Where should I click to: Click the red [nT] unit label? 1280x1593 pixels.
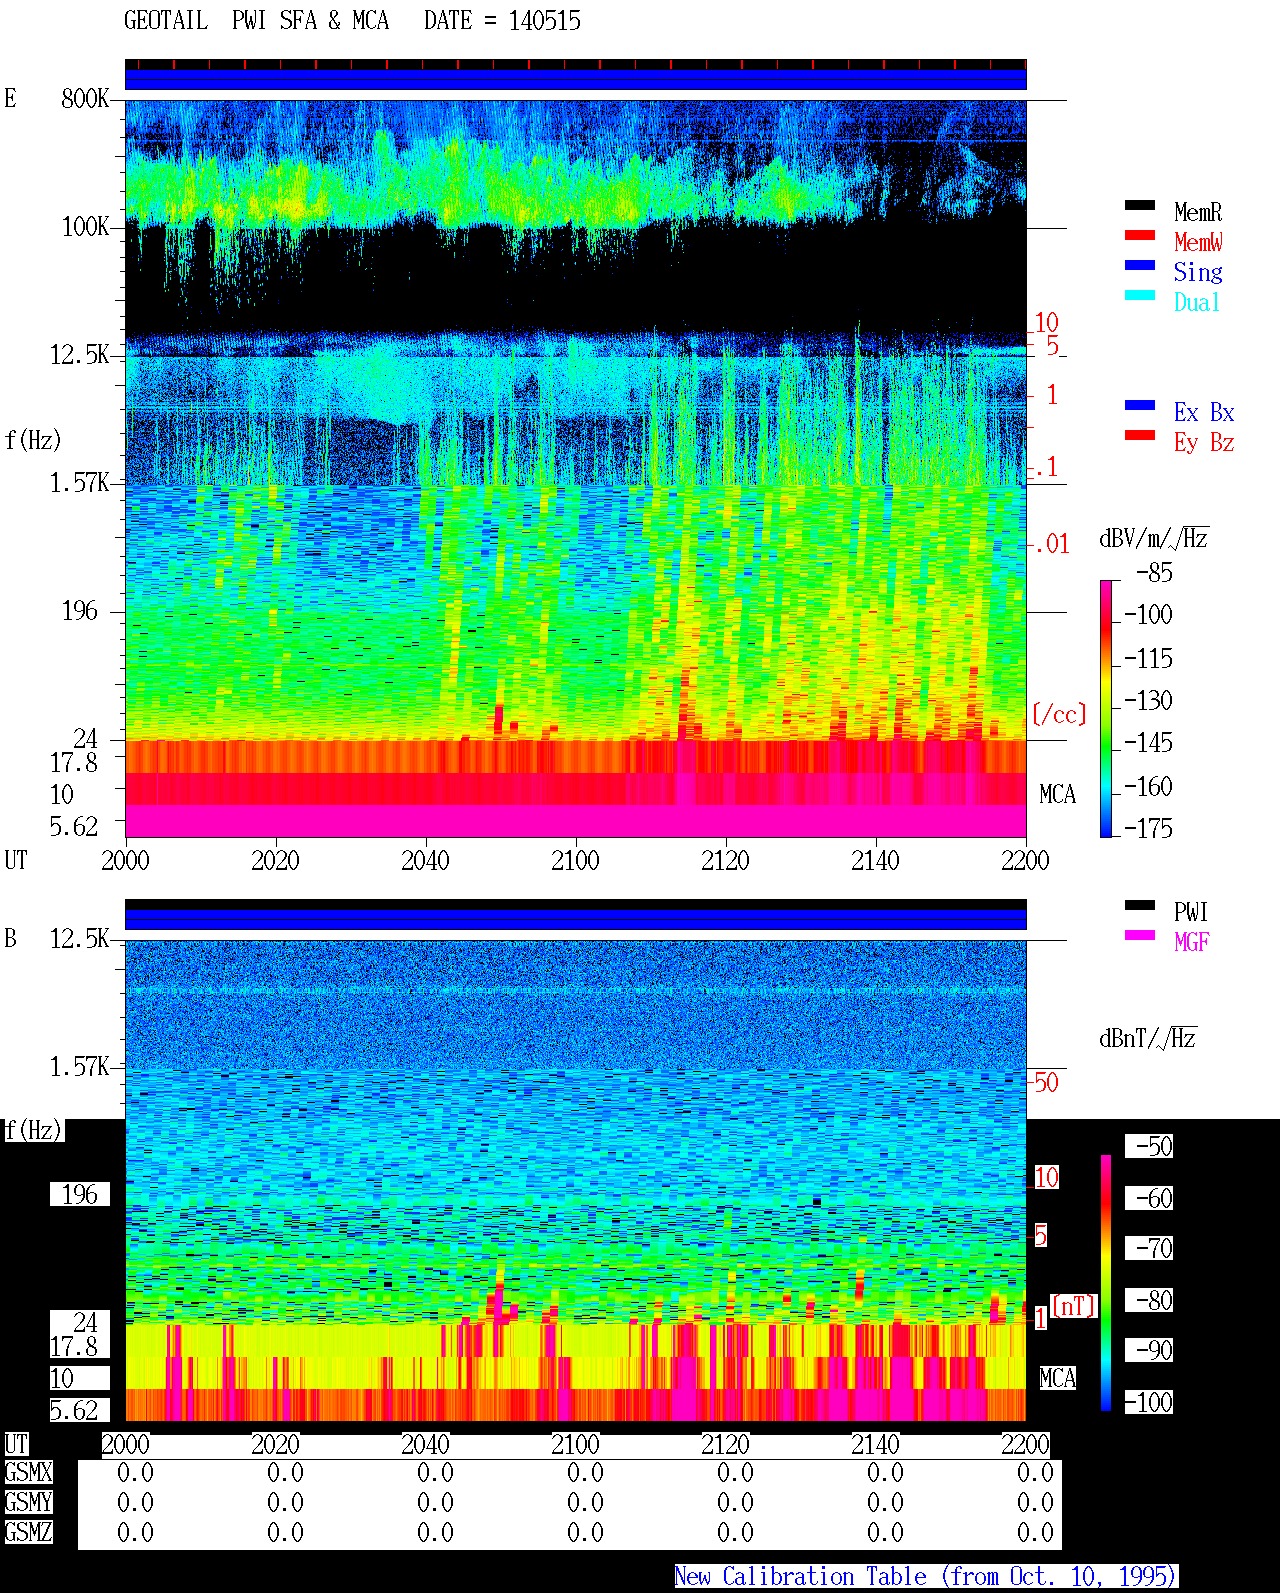tap(1074, 1306)
